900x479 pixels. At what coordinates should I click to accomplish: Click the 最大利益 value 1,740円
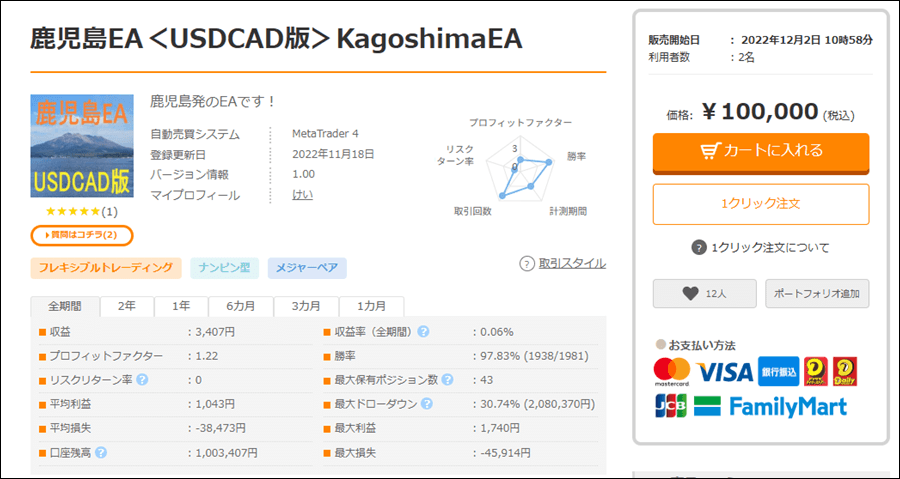click(500, 429)
